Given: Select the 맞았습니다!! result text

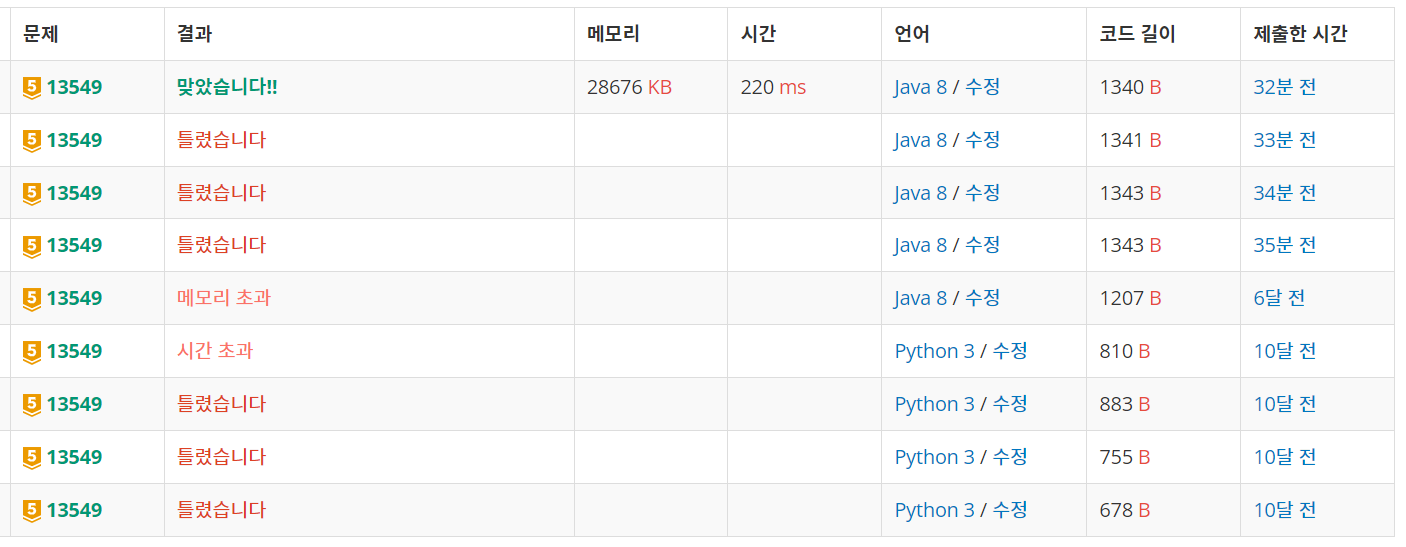Looking at the screenshot, I should pos(227,87).
